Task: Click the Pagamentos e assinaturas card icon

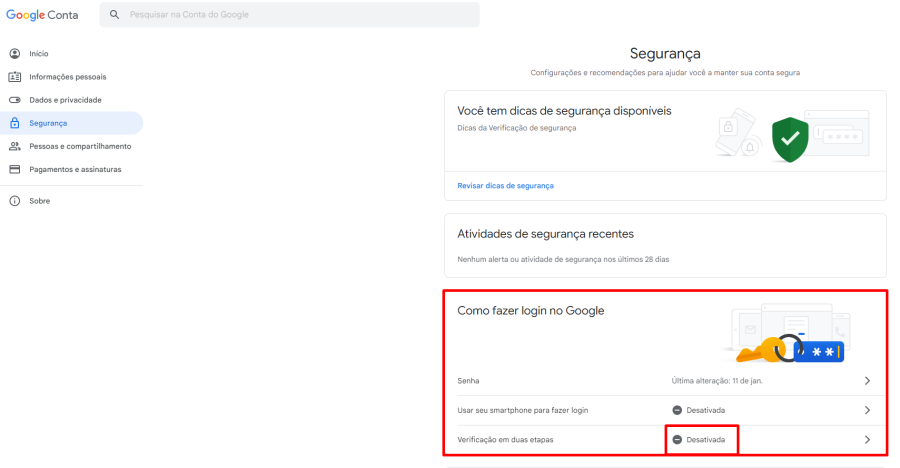Action: point(14,169)
